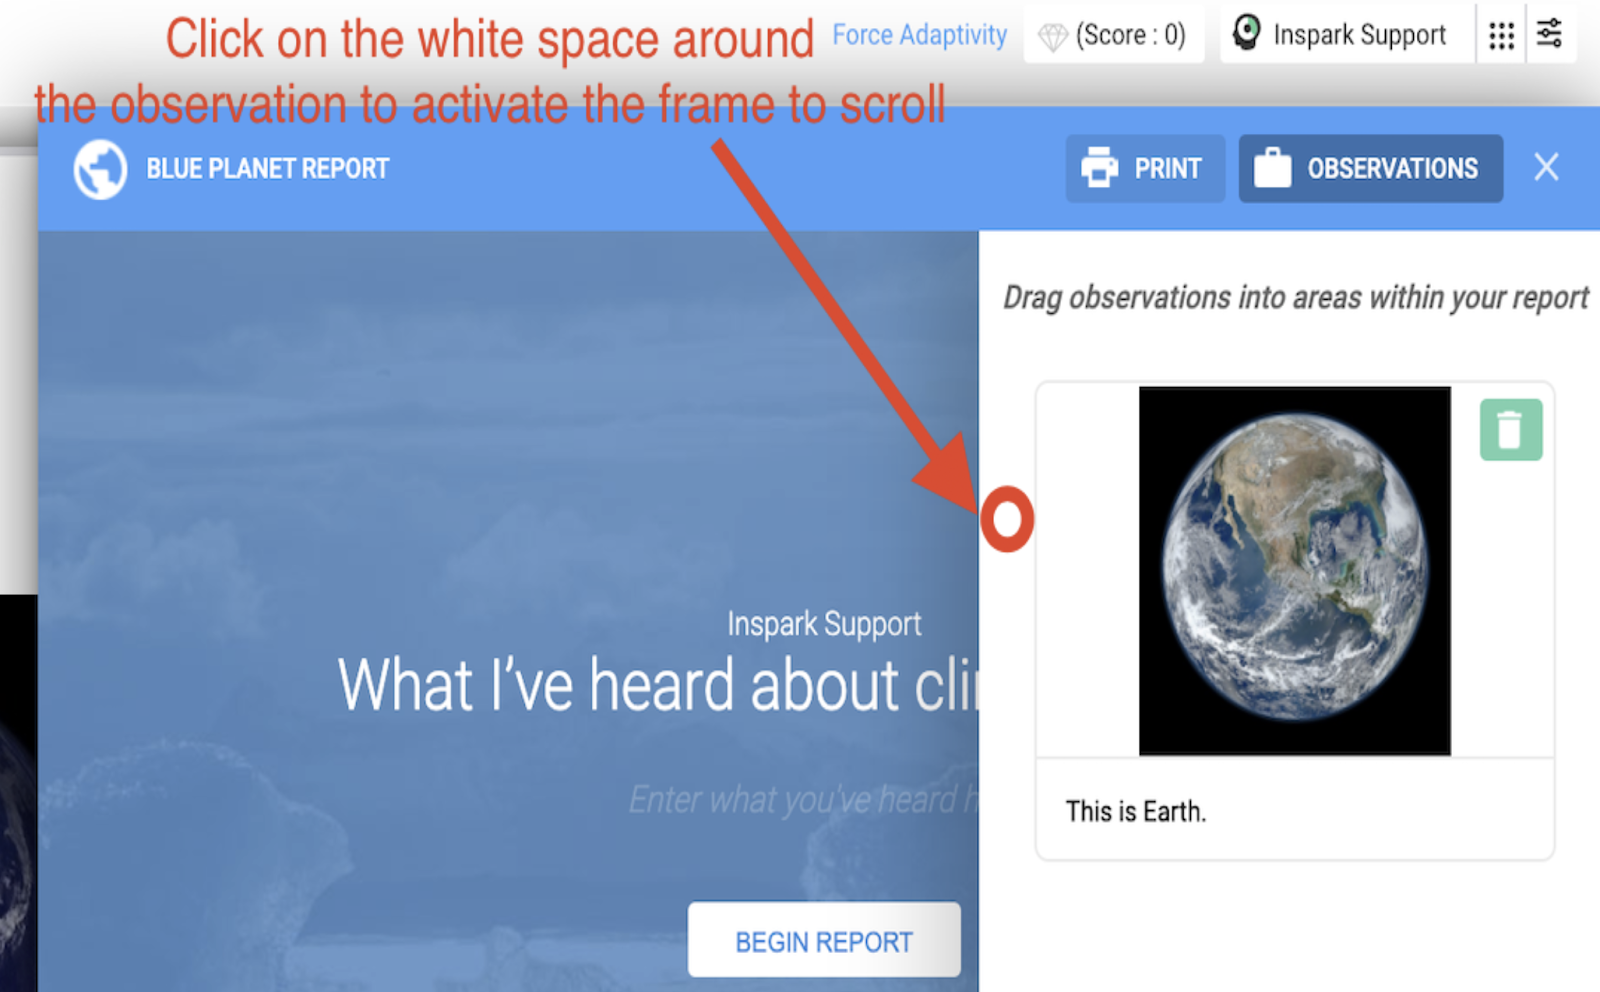Click the BLUE PLANET REPORT title
Viewport: 1600px width, 992px height.
click(x=268, y=169)
